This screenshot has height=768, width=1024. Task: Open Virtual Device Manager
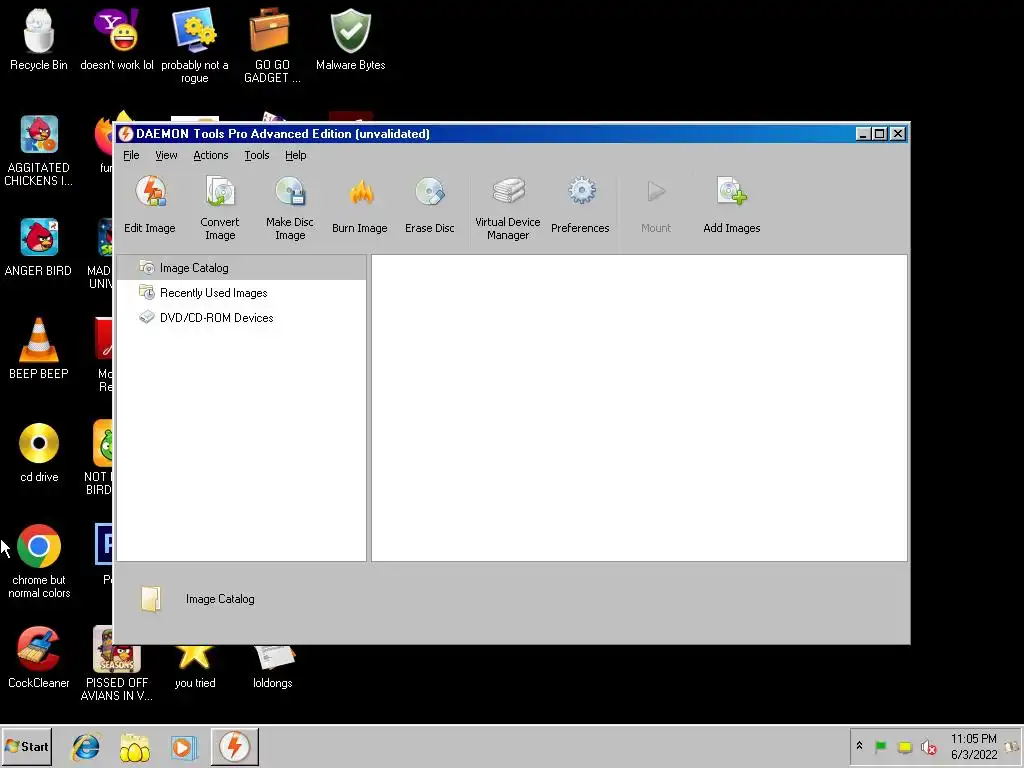point(508,208)
